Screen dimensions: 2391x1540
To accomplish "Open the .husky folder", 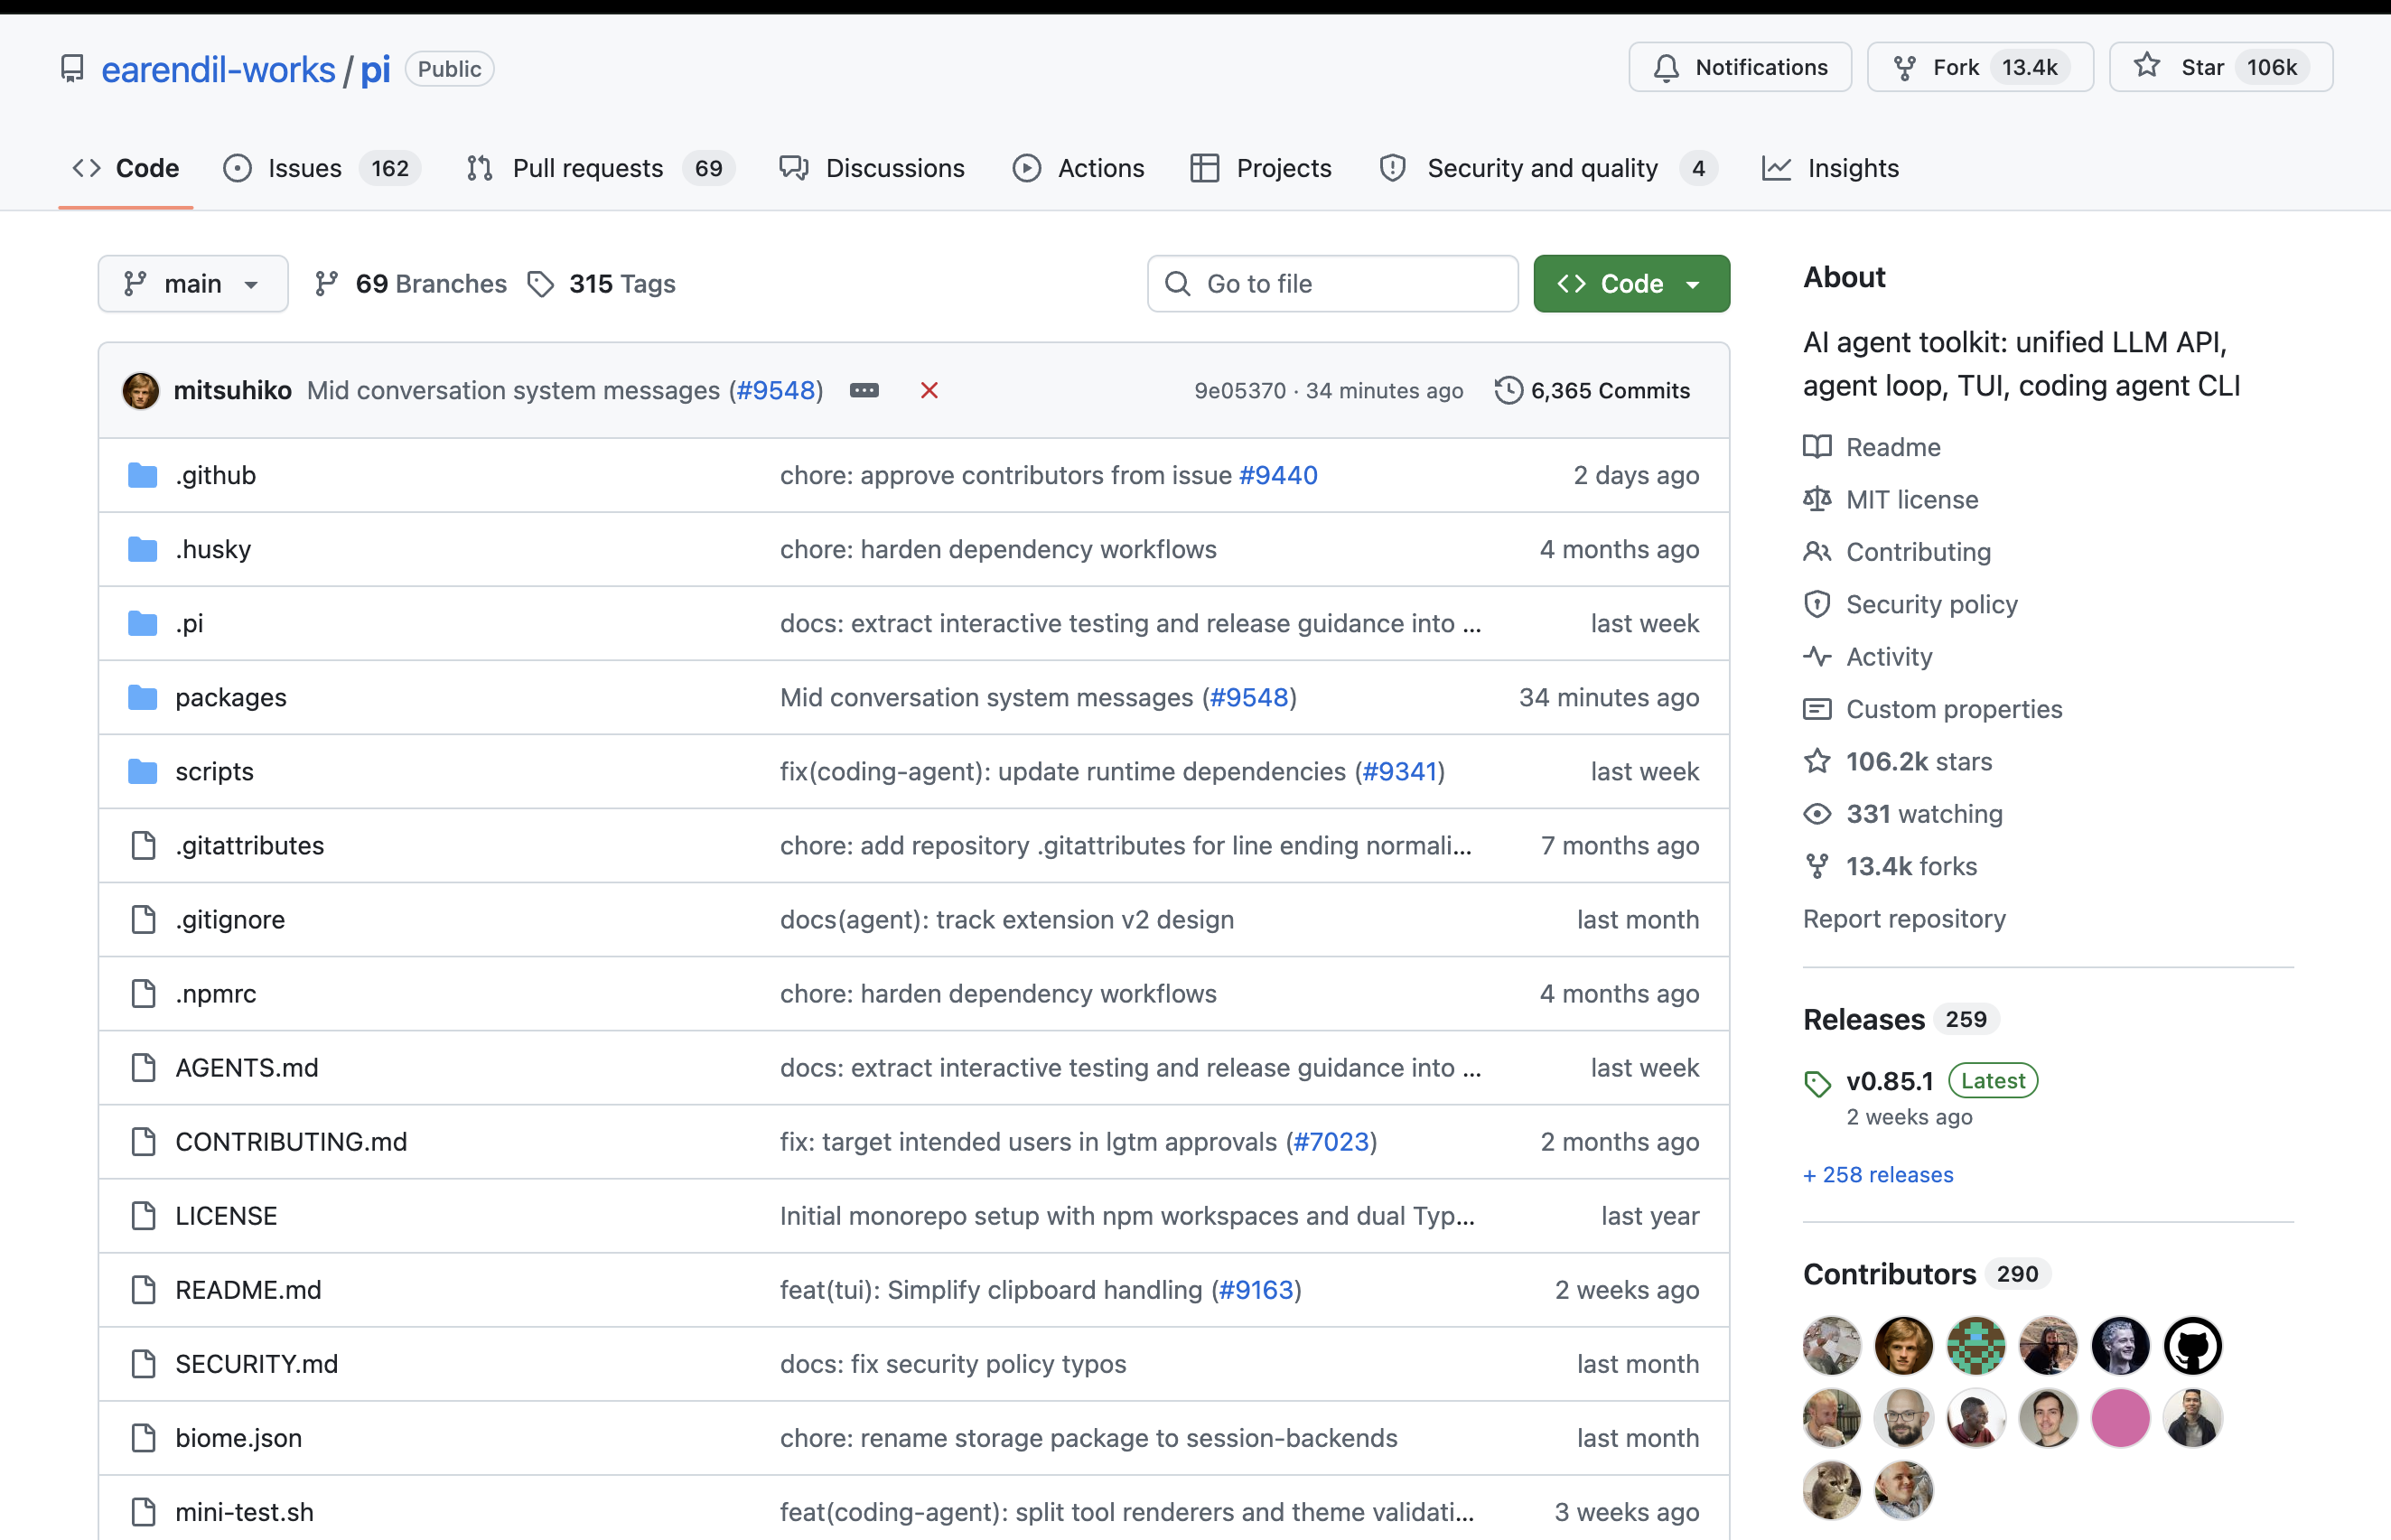I will coord(213,549).
